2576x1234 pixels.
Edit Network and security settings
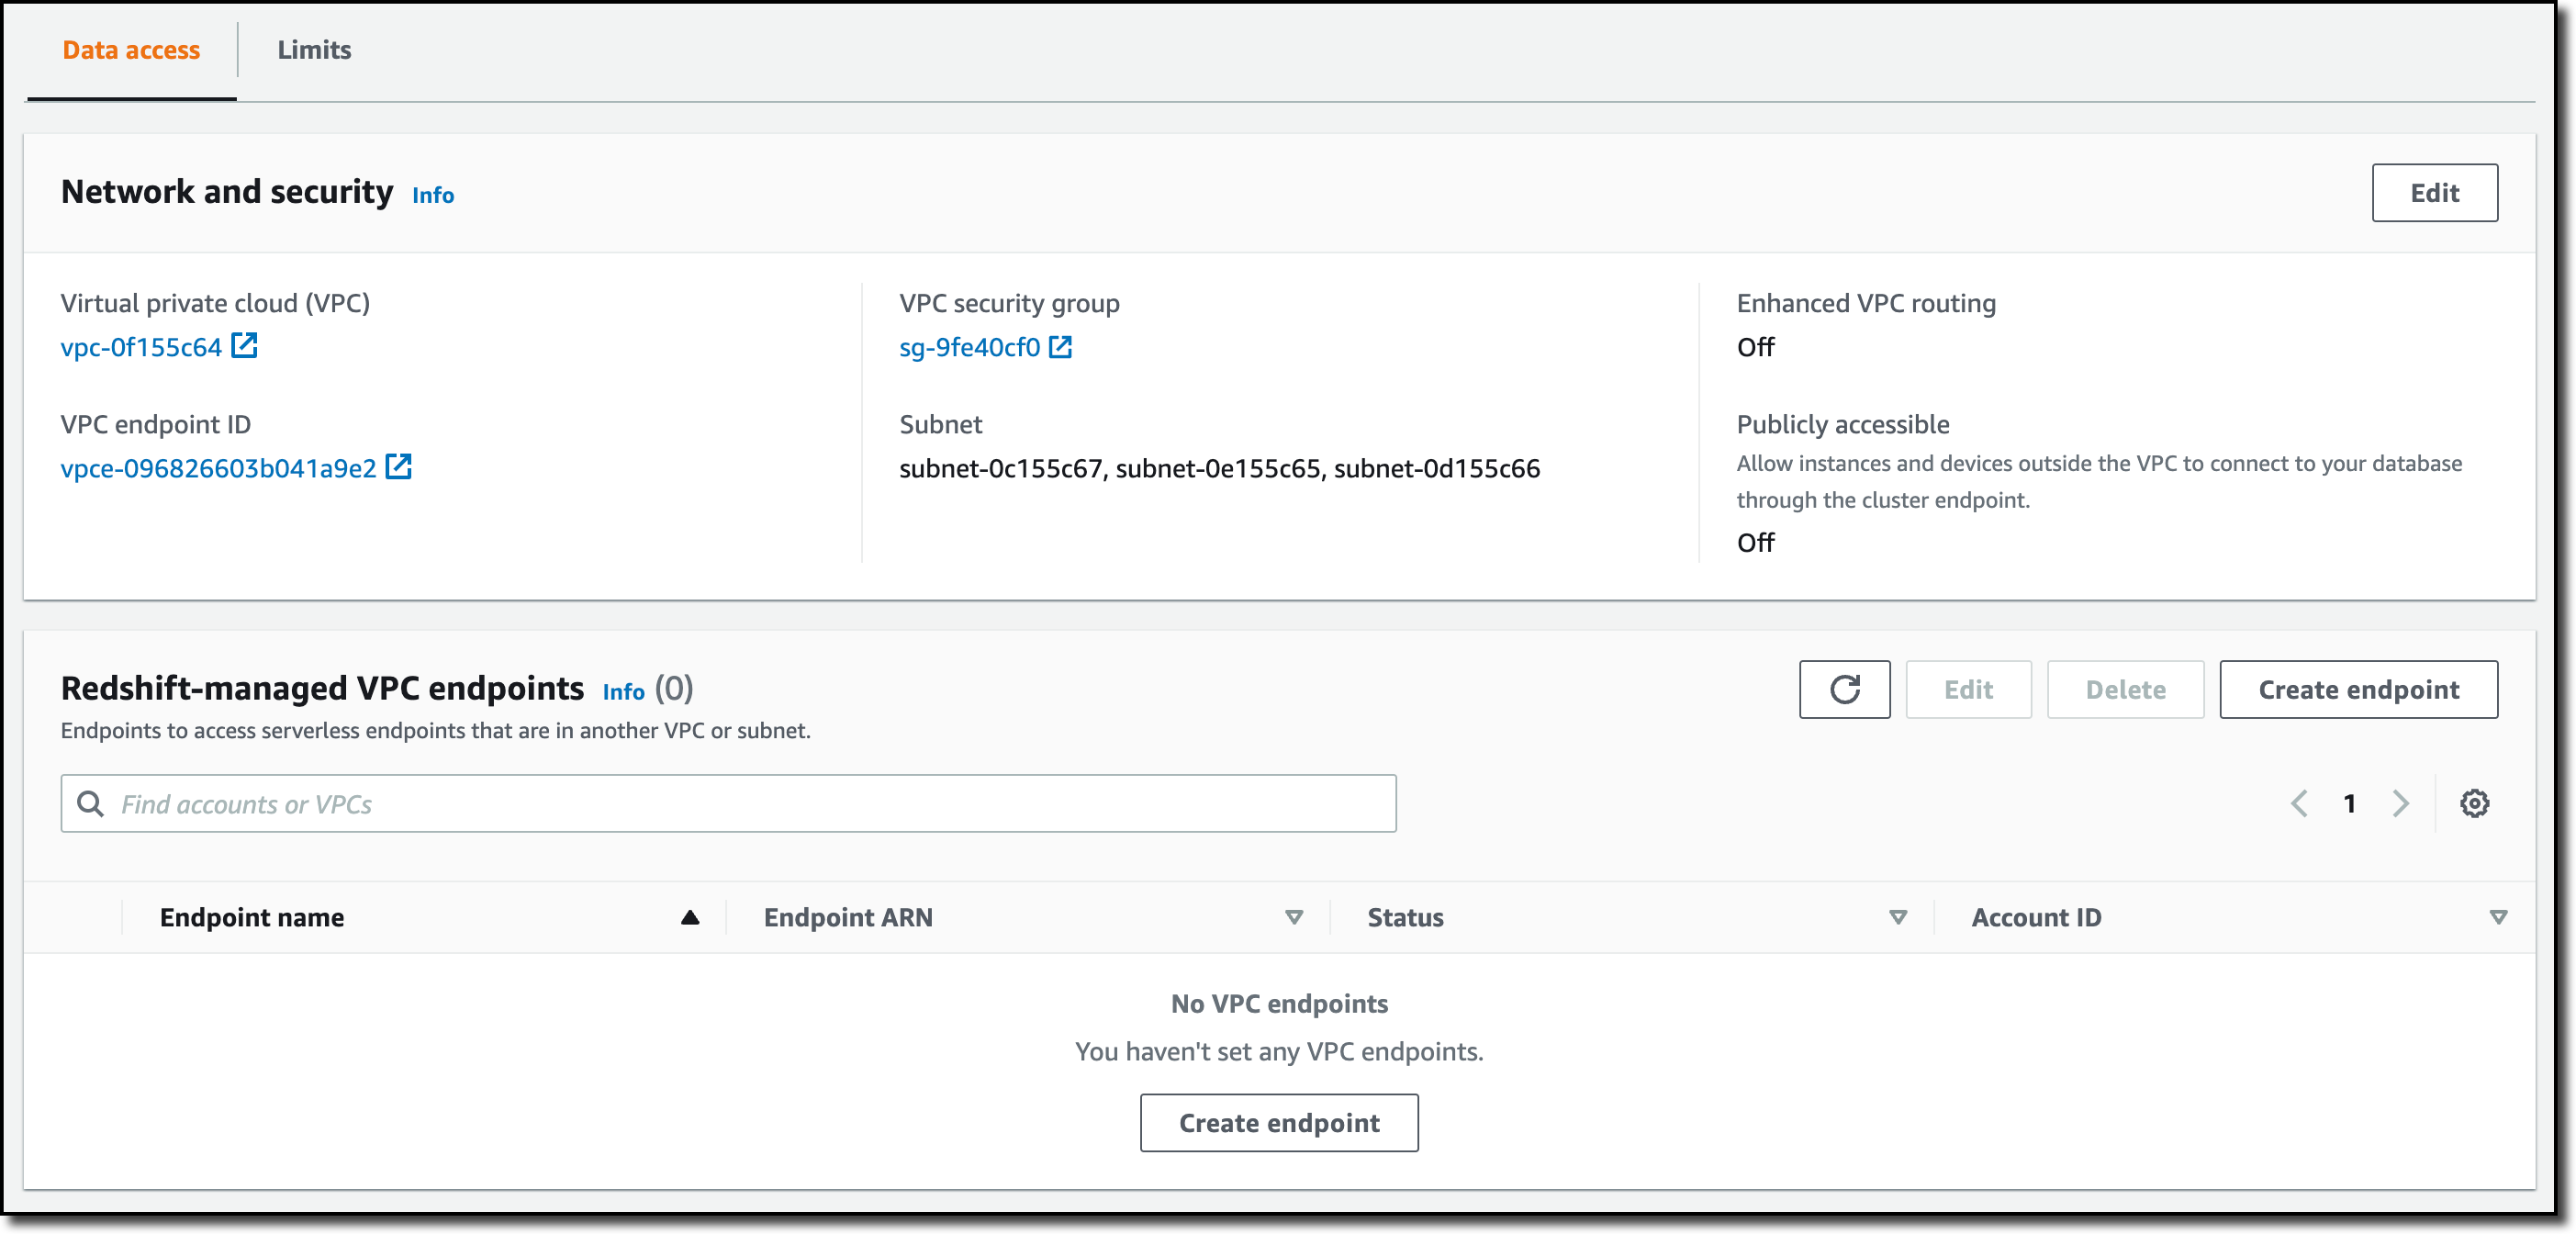[x=2433, y=193]
